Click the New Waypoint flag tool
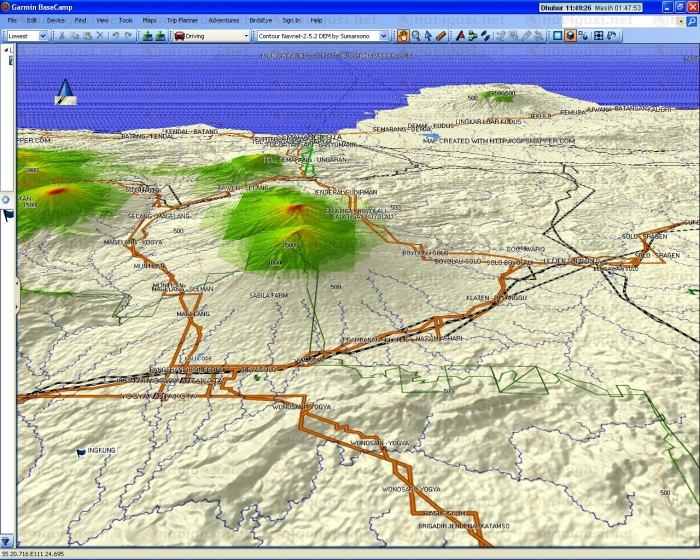The width and height of the screenshot is (700, 560). click(x=460, y=35)
